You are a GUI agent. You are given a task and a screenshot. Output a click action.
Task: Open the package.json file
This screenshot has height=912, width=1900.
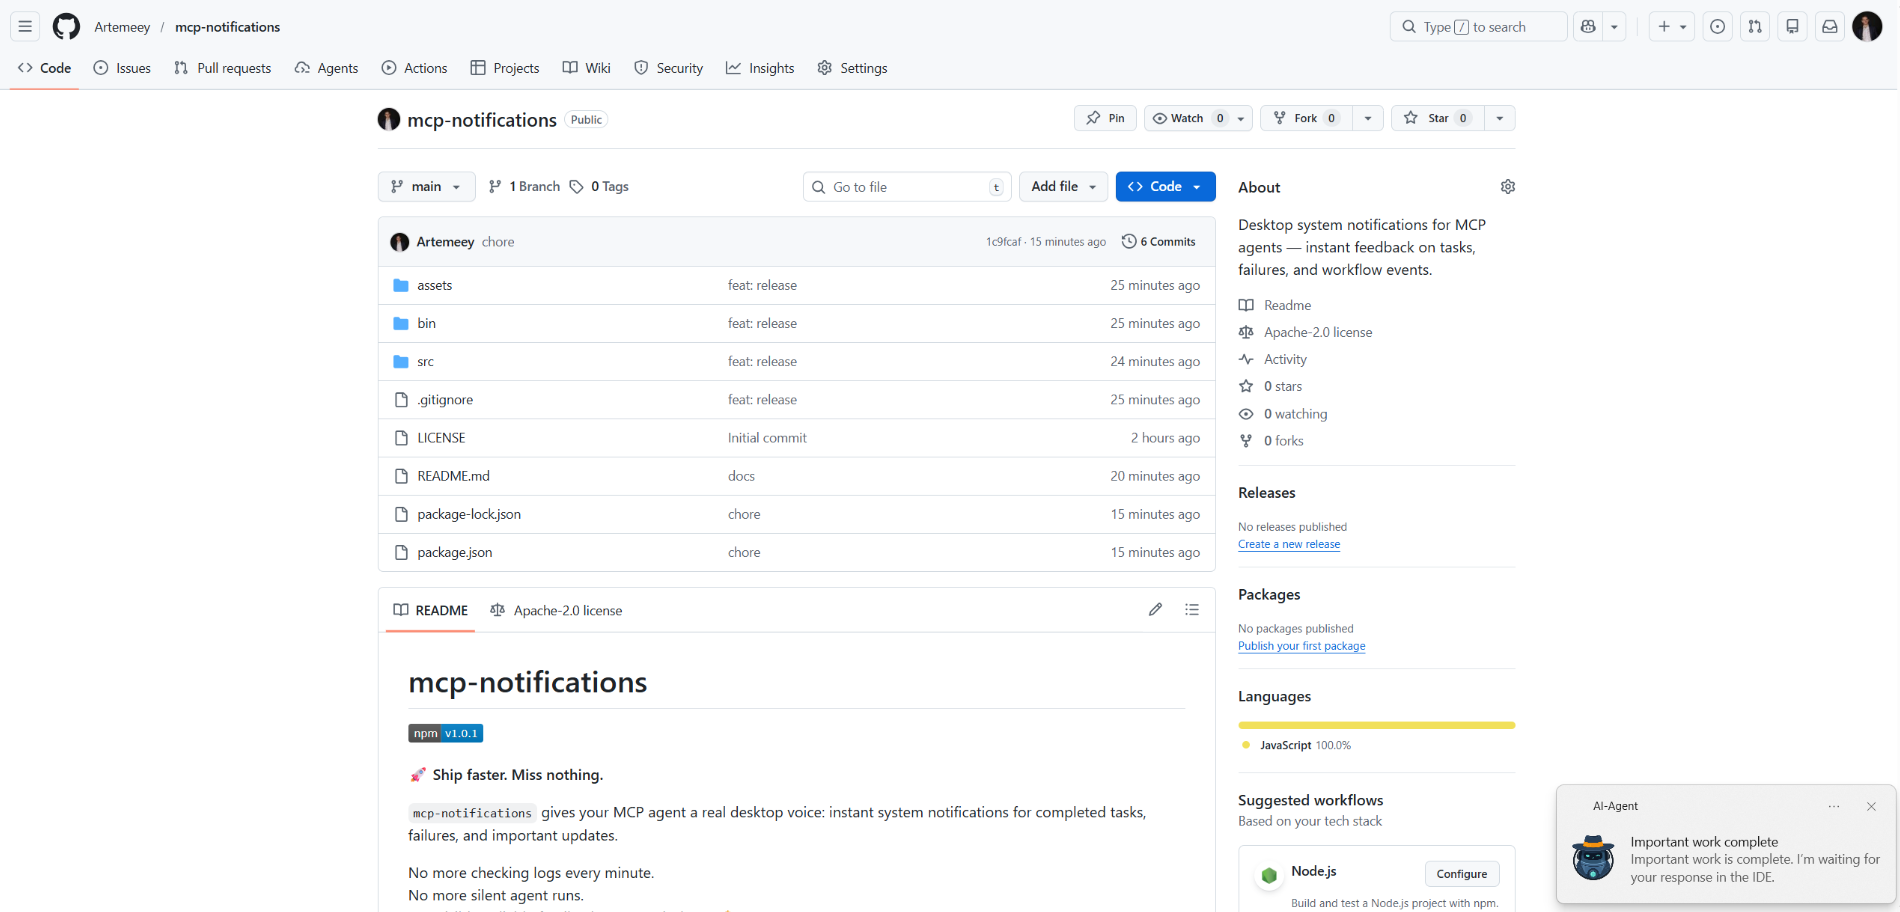pos(455,552)
